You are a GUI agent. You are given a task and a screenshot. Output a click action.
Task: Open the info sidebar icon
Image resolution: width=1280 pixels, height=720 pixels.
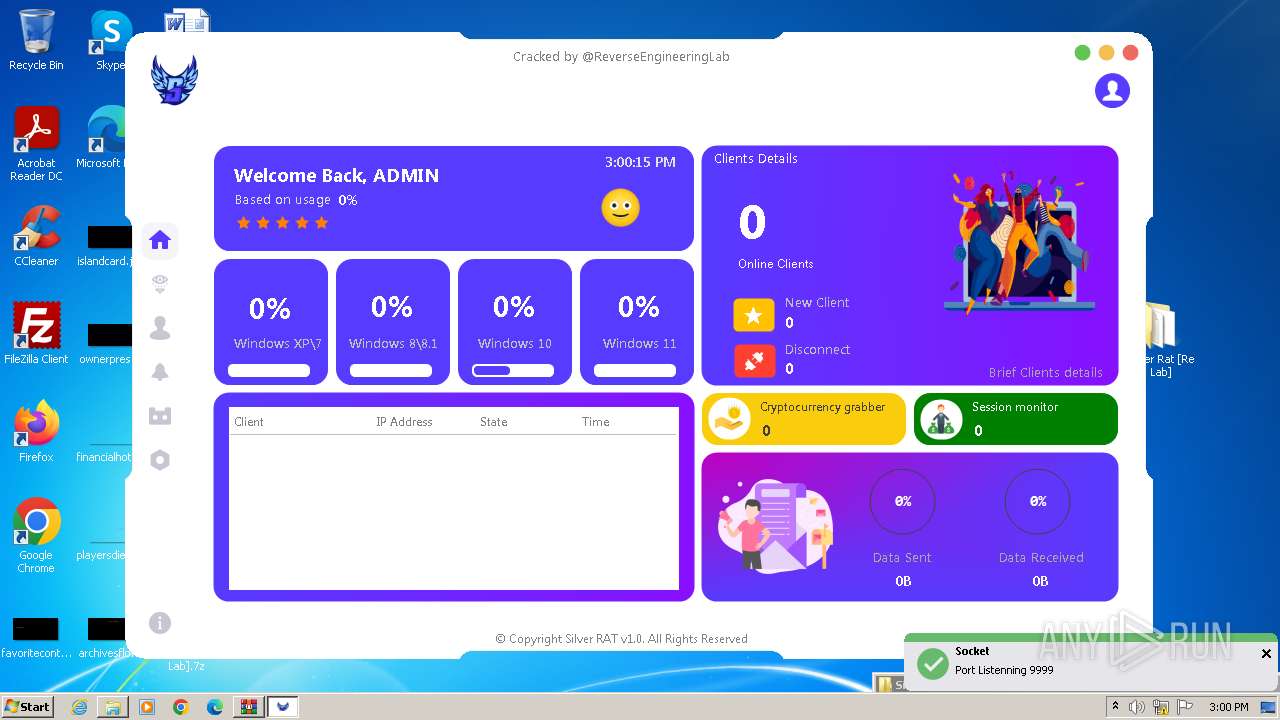[x=160, y=623]
